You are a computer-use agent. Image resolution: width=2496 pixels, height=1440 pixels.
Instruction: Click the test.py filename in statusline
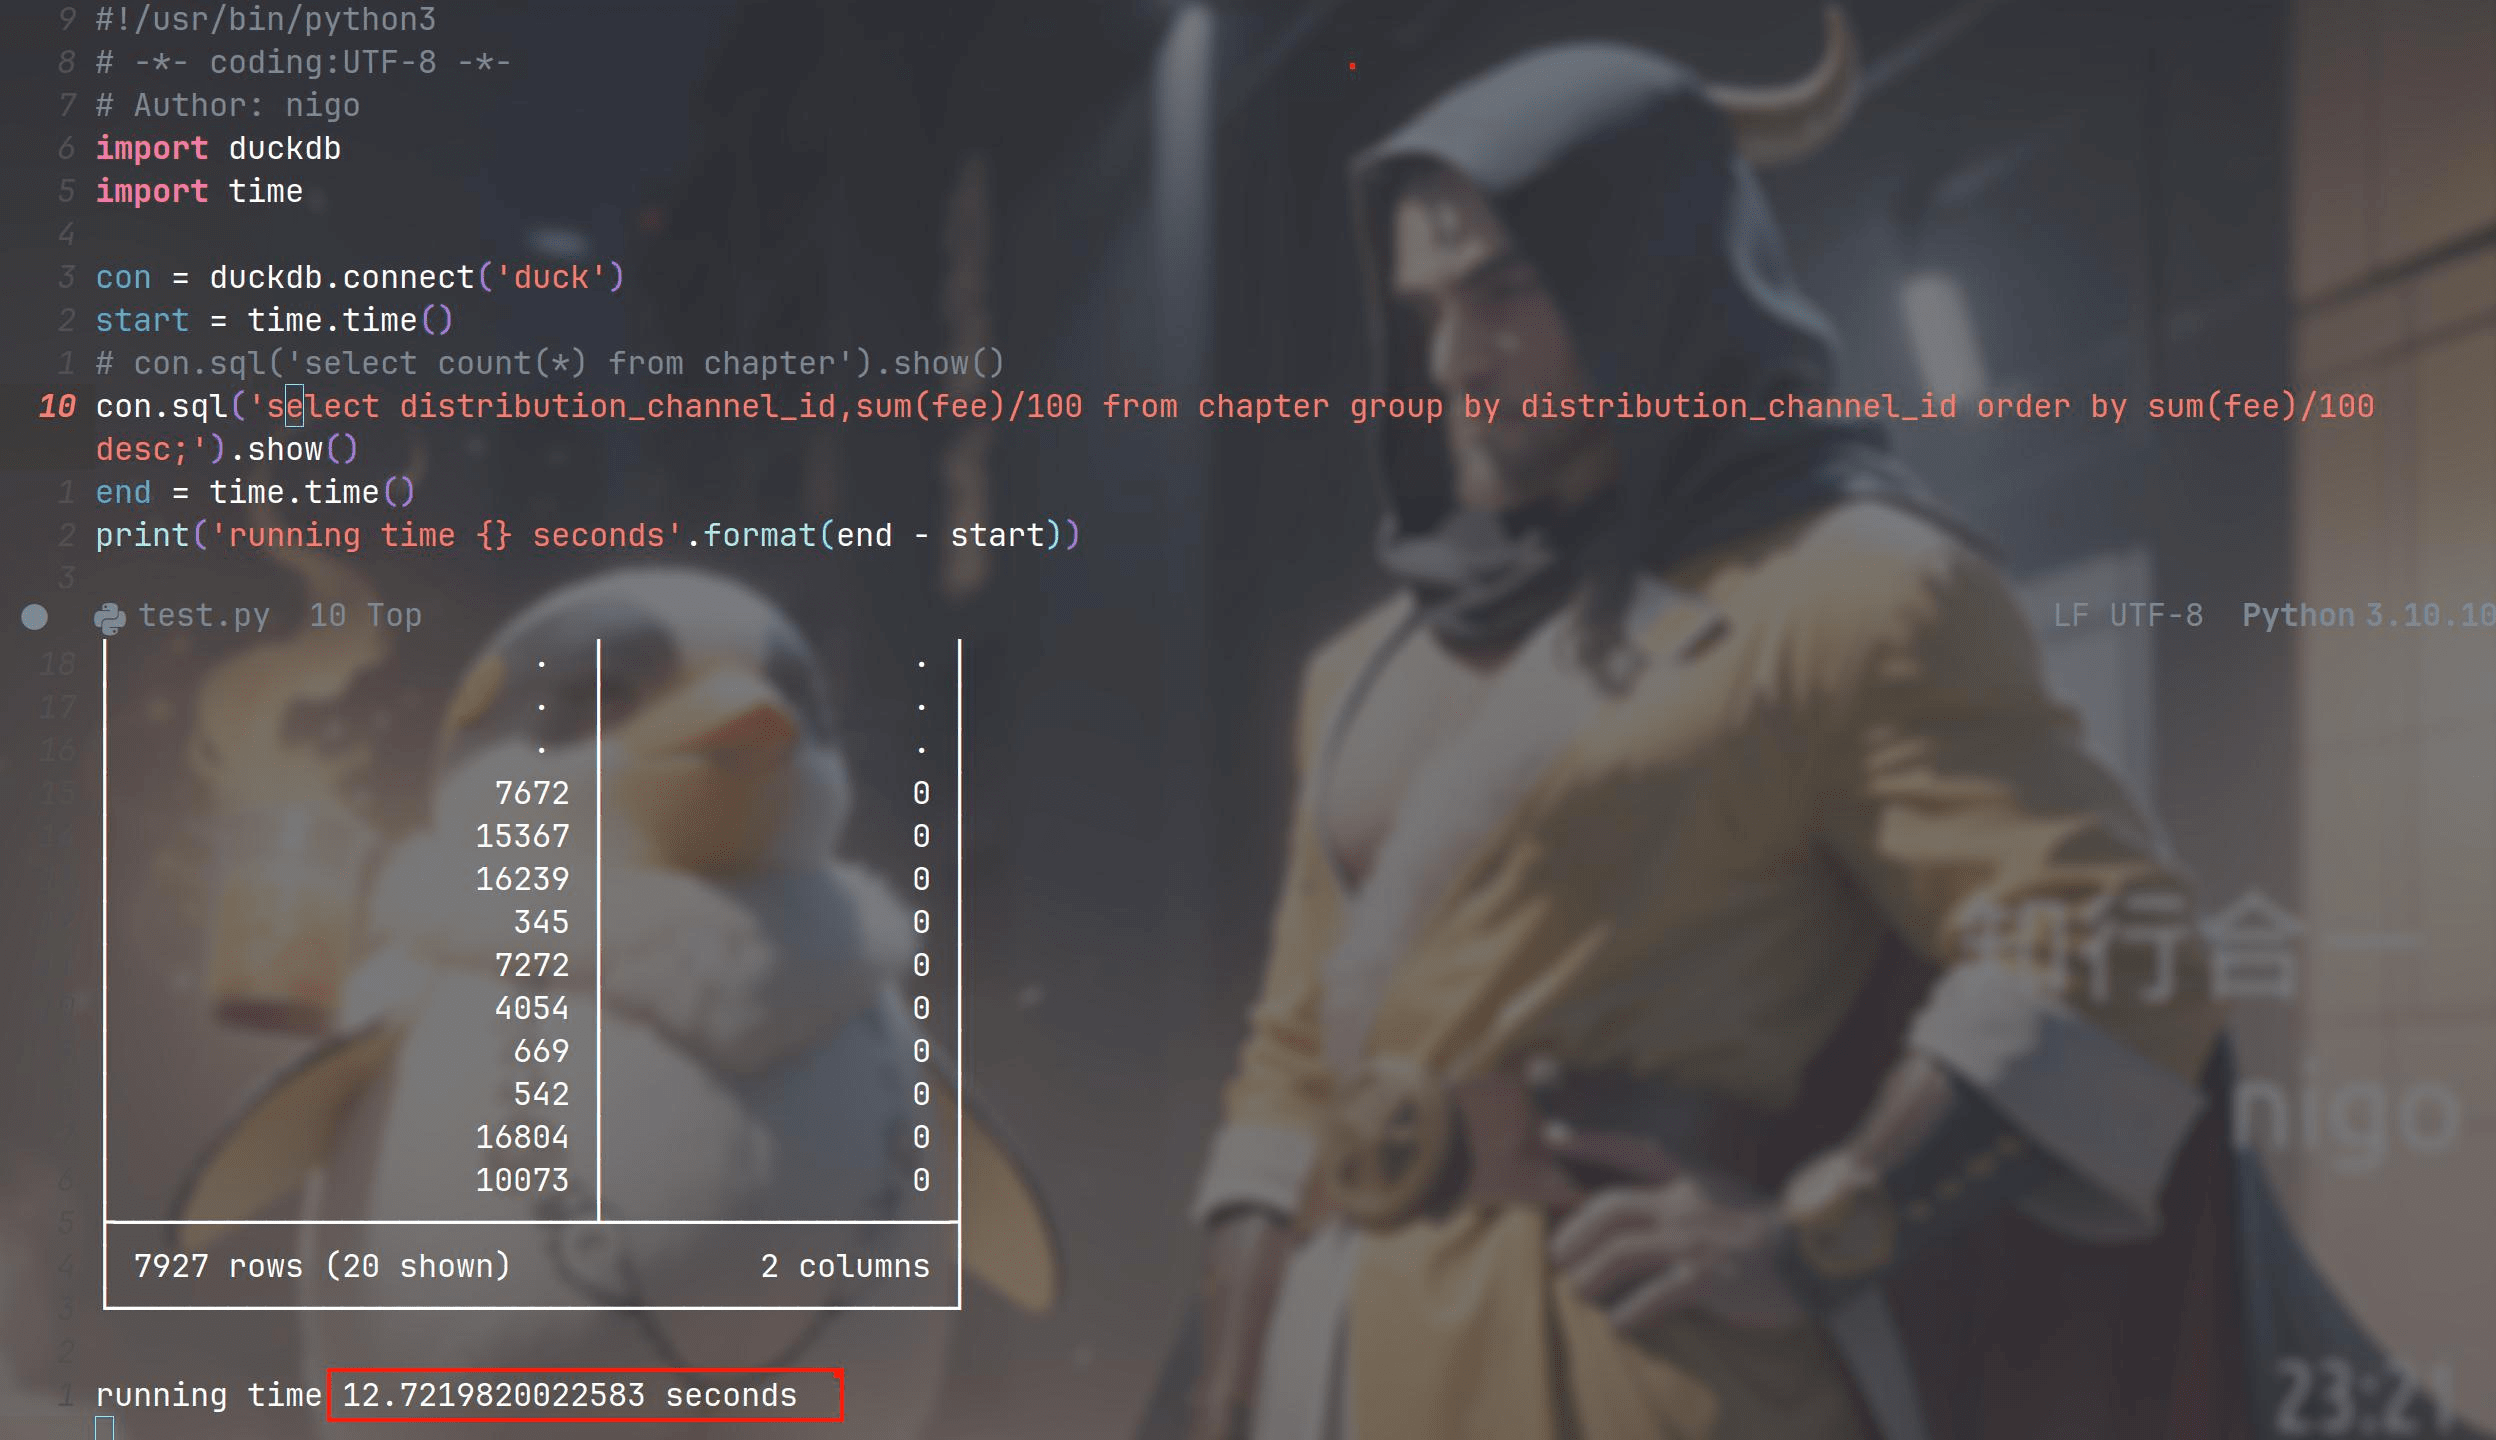click(204, 615)
